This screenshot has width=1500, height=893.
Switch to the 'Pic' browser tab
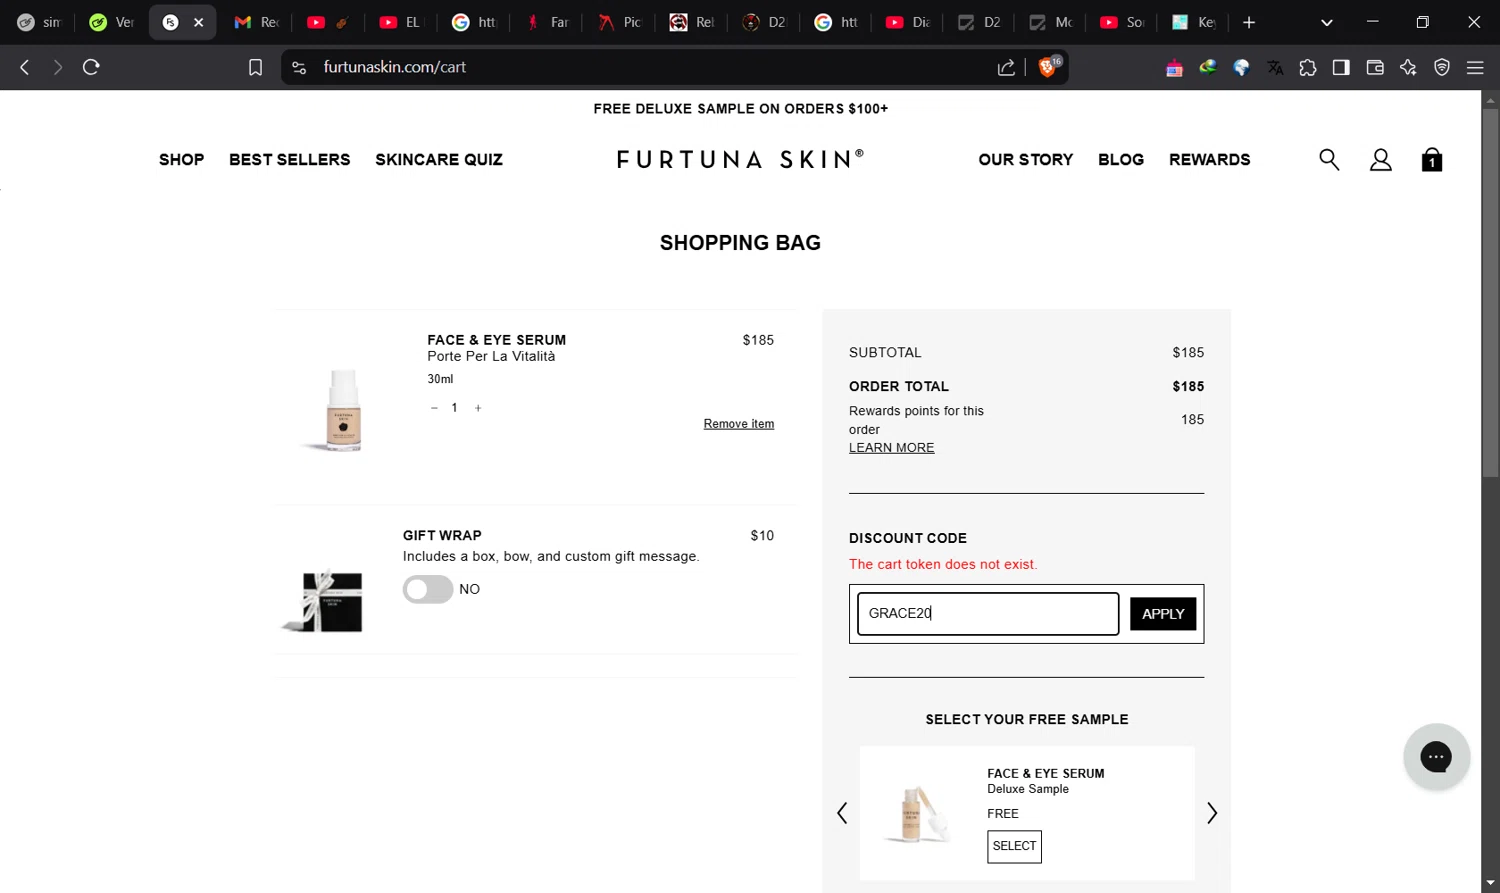pos(620,22)
